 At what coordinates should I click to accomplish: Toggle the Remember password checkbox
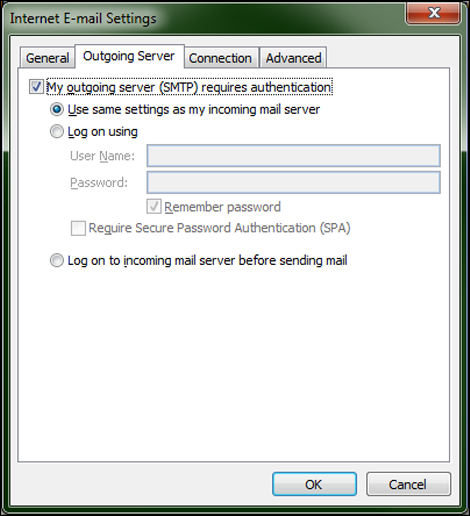(154, 207)
